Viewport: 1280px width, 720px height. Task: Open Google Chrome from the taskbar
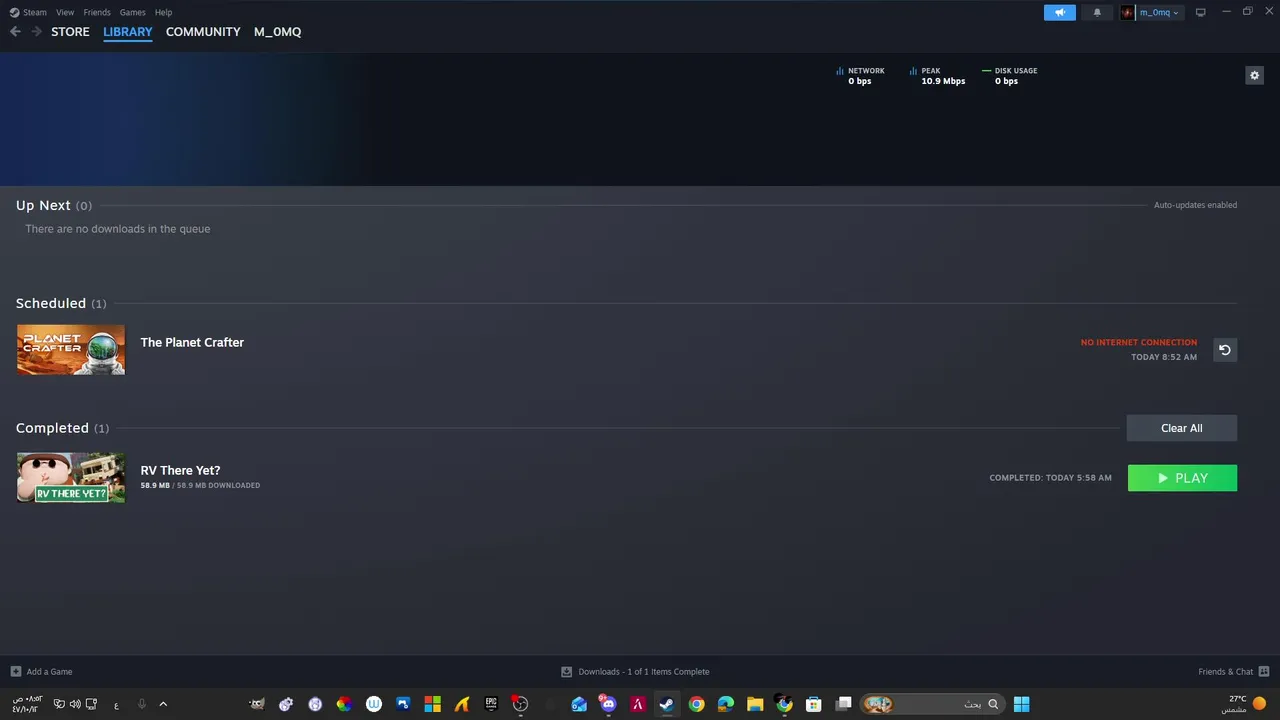click(696, 704)
